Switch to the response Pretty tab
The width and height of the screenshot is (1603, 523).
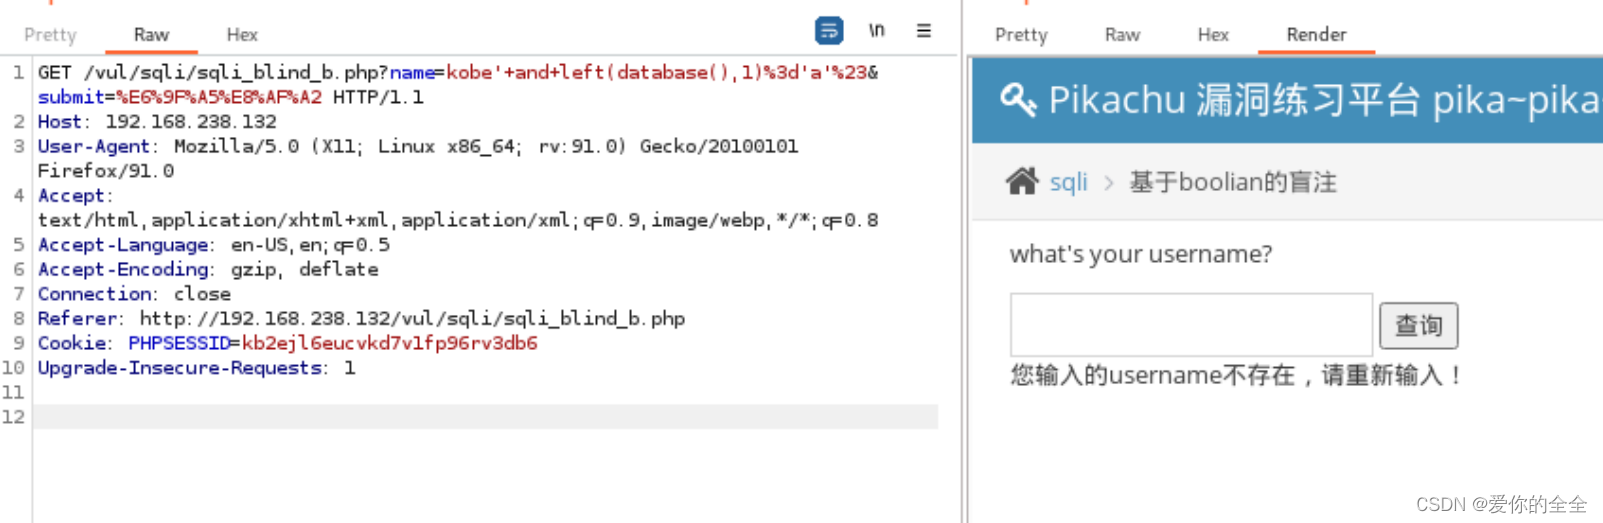pos(1021,34)
